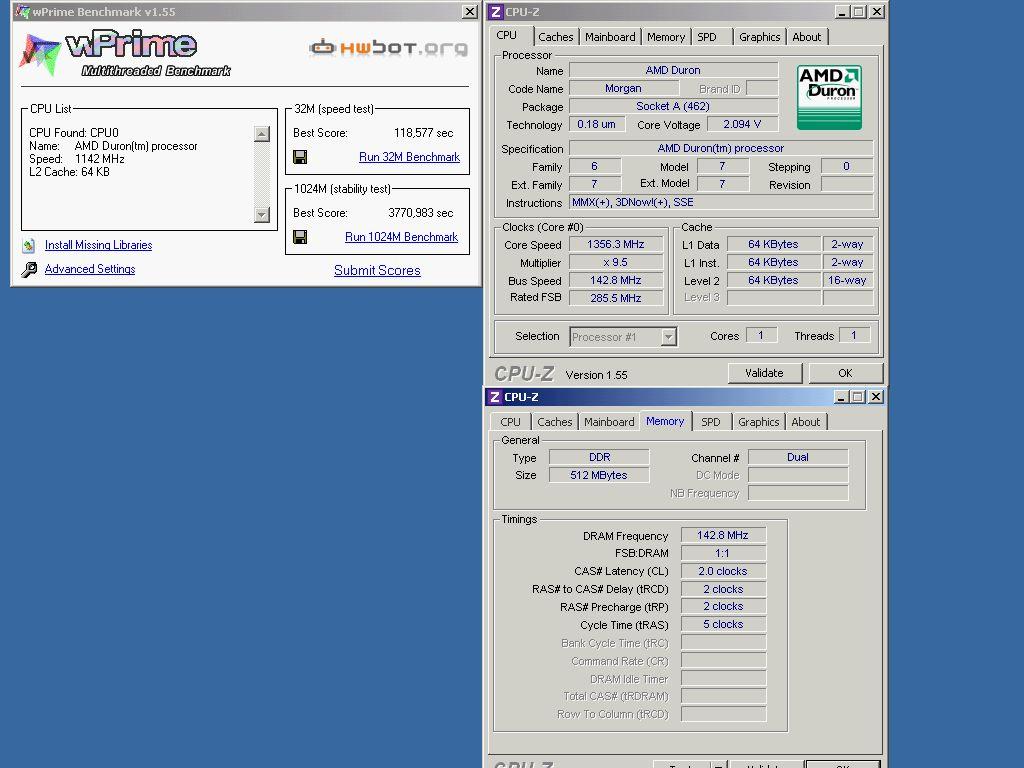This screenshot has height=768, width=1024.
Task: Close the lower CPU-Z Memory window
Action: [x=876, y=396]
